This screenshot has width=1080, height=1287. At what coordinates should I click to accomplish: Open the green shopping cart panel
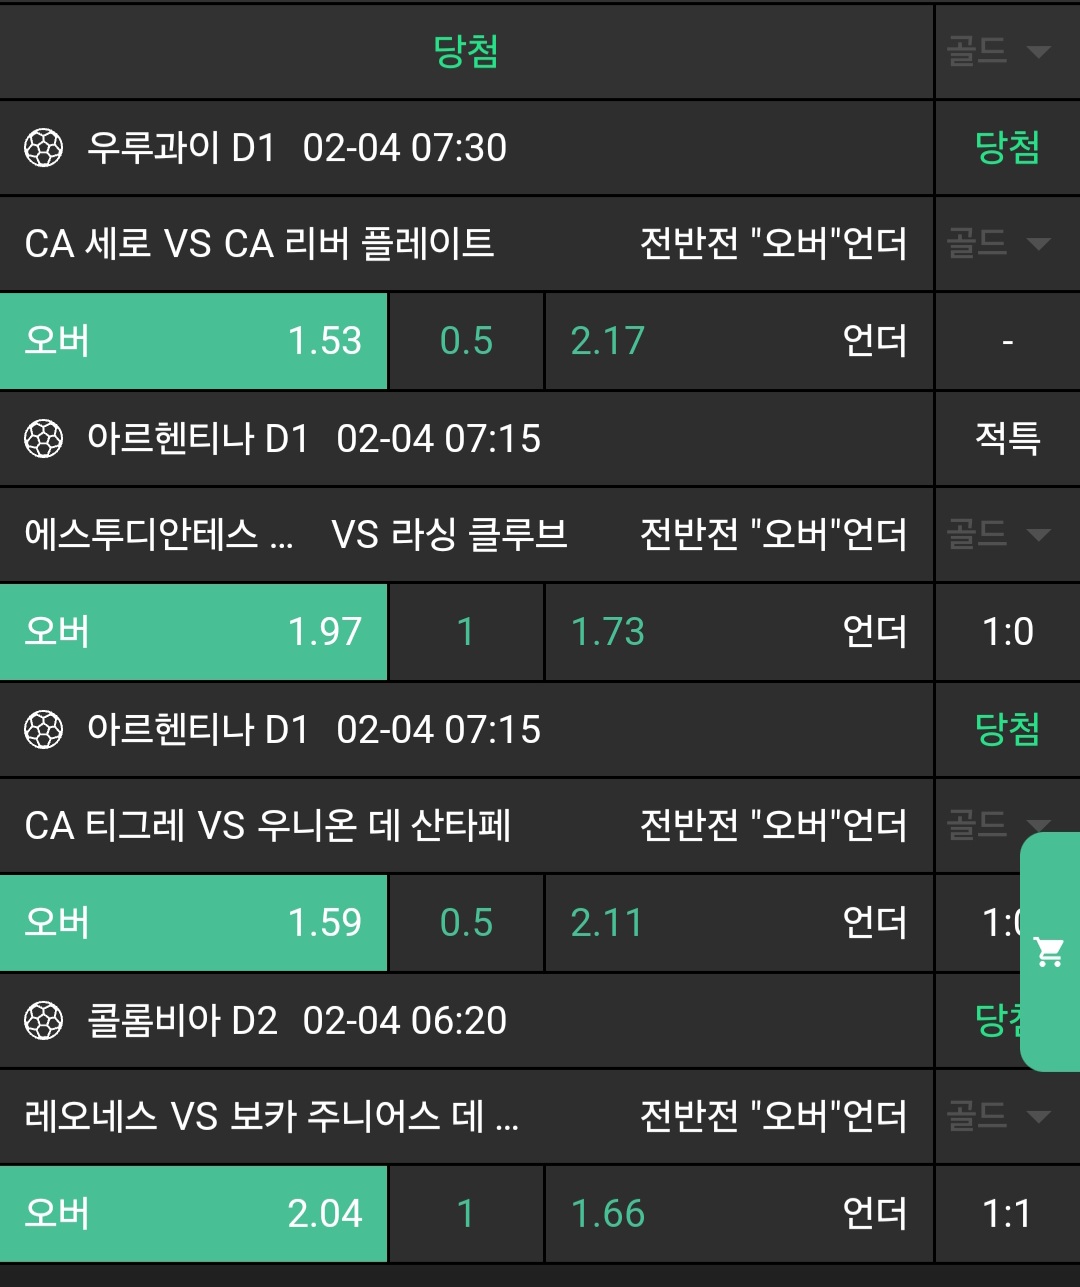click(x=1050, y=952)
